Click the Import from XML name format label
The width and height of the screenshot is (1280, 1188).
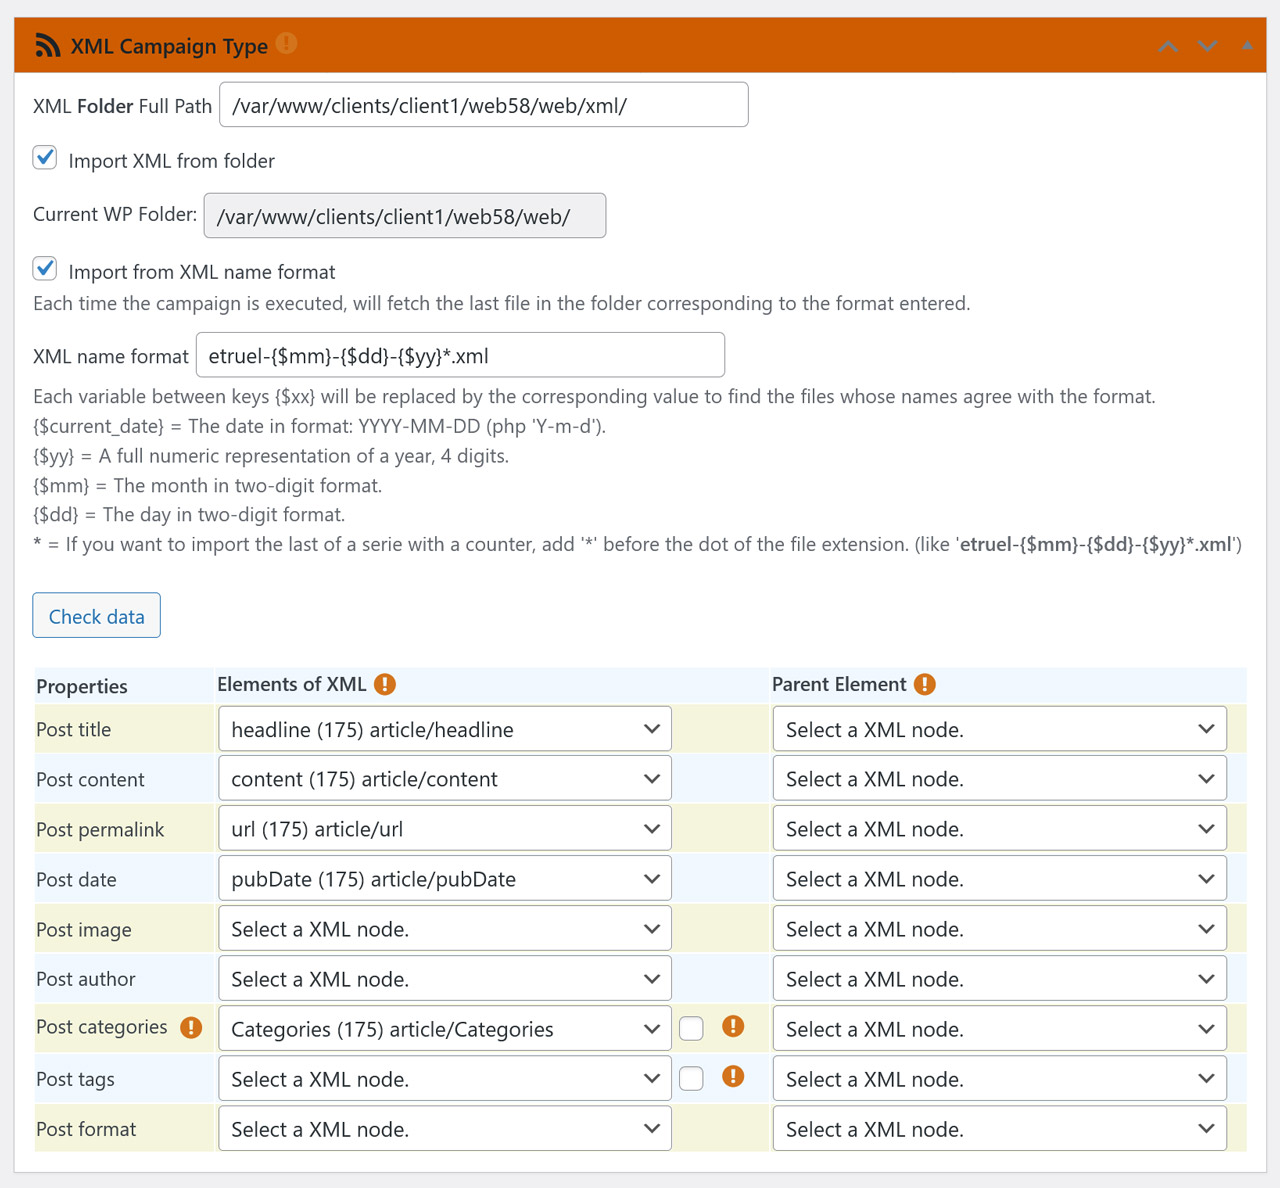[202, 272]
